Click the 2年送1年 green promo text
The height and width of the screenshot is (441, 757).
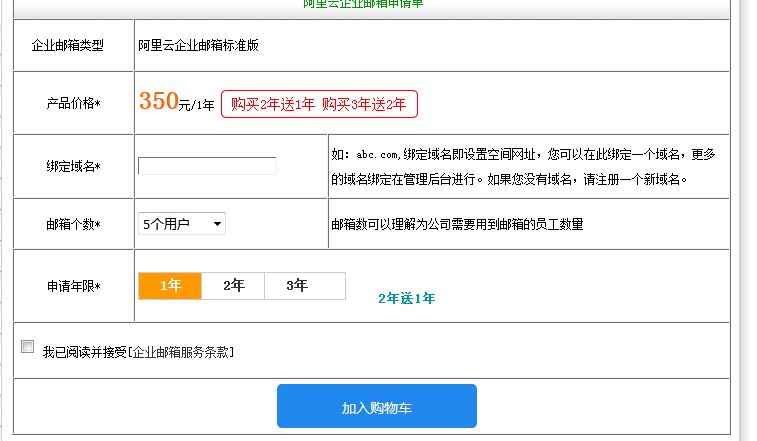pos(407,299)
